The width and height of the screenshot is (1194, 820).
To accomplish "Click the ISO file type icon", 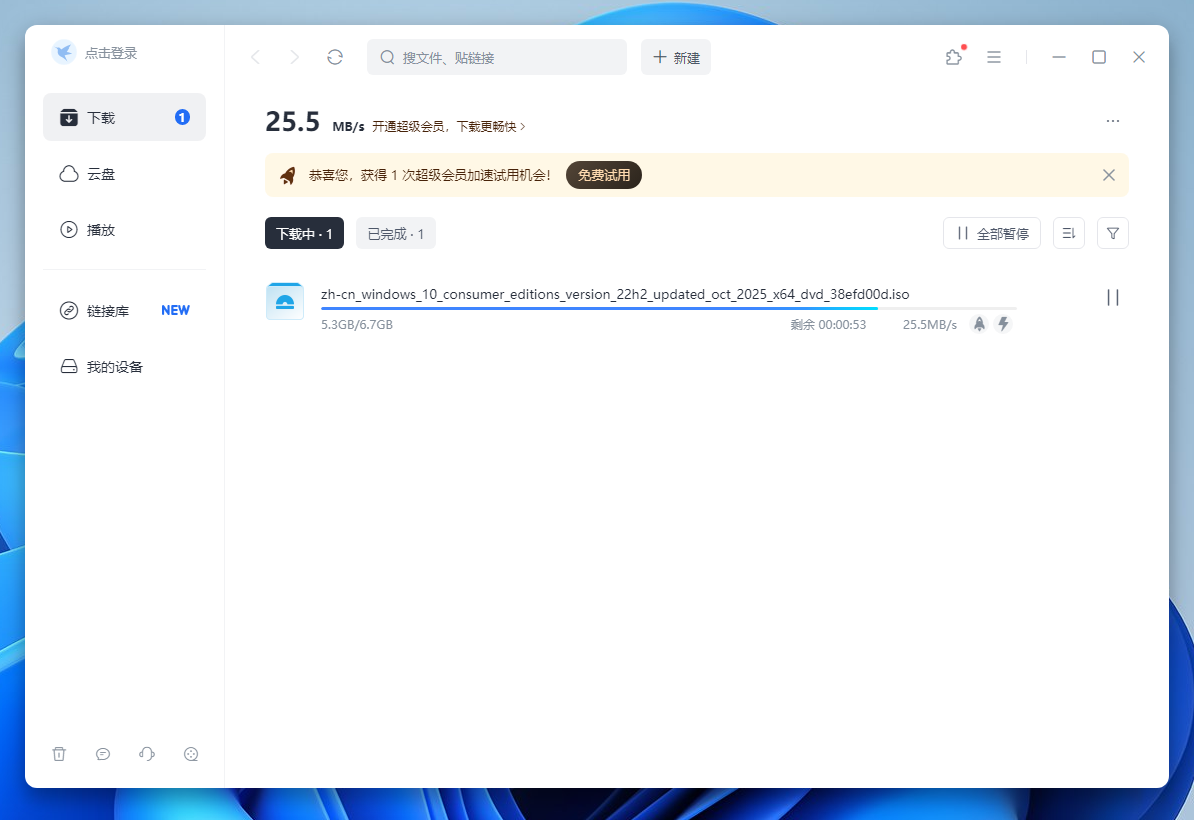I will pyautogui.click(x=285, y=302).
